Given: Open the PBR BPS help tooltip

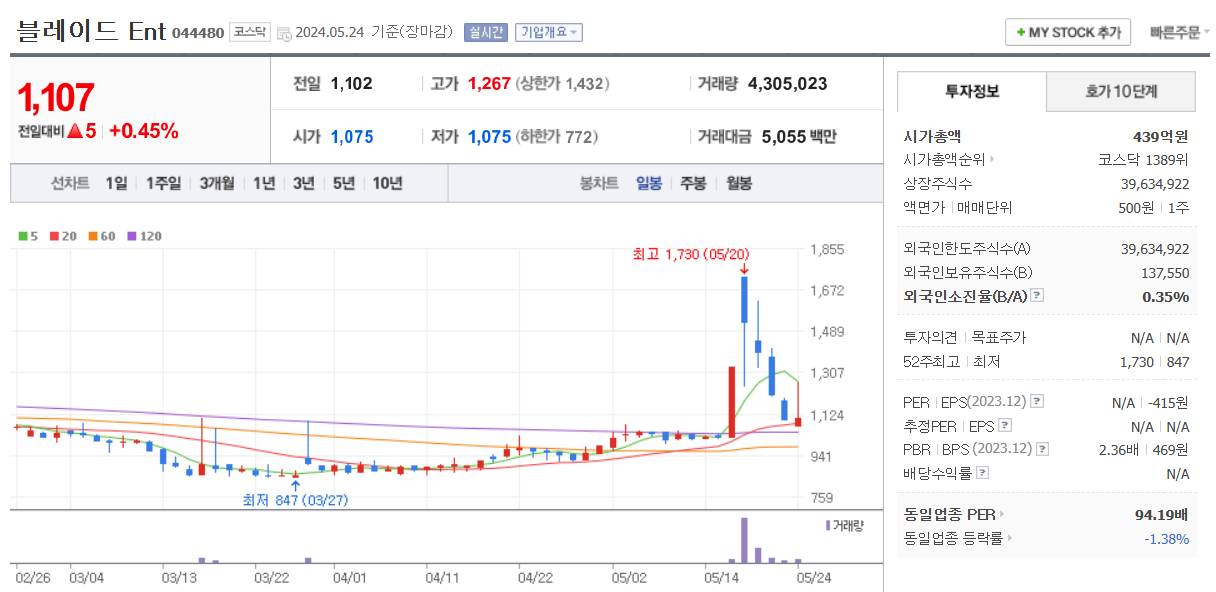Looking at the screenshot, I should tap(1041, 447).
